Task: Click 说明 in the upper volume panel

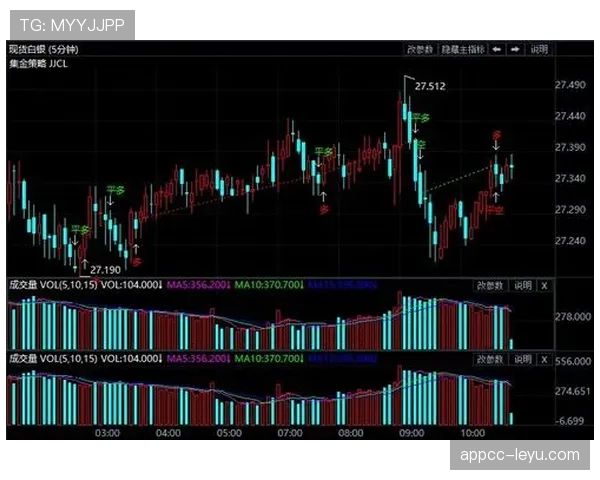Action: click(522, 286)
